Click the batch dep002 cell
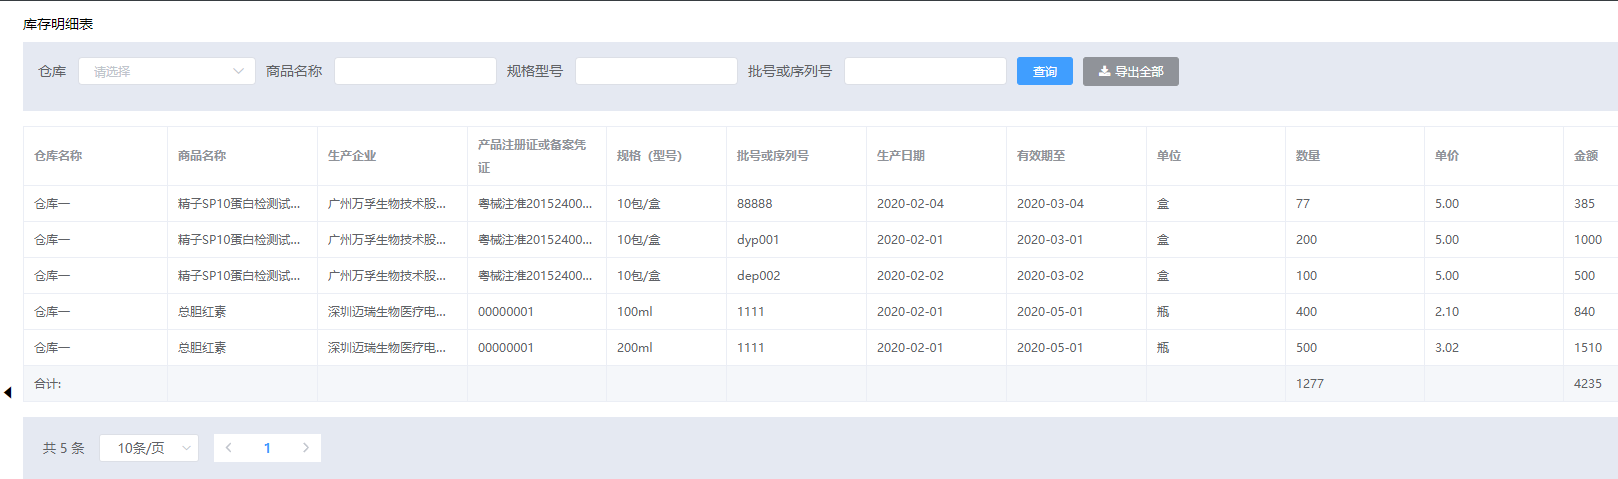 point(758,276)
